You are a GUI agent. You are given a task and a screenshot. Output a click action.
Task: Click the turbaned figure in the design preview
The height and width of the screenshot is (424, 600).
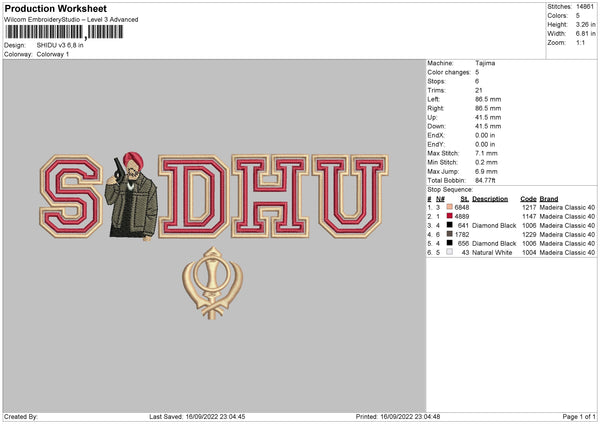tap(132, 196)
